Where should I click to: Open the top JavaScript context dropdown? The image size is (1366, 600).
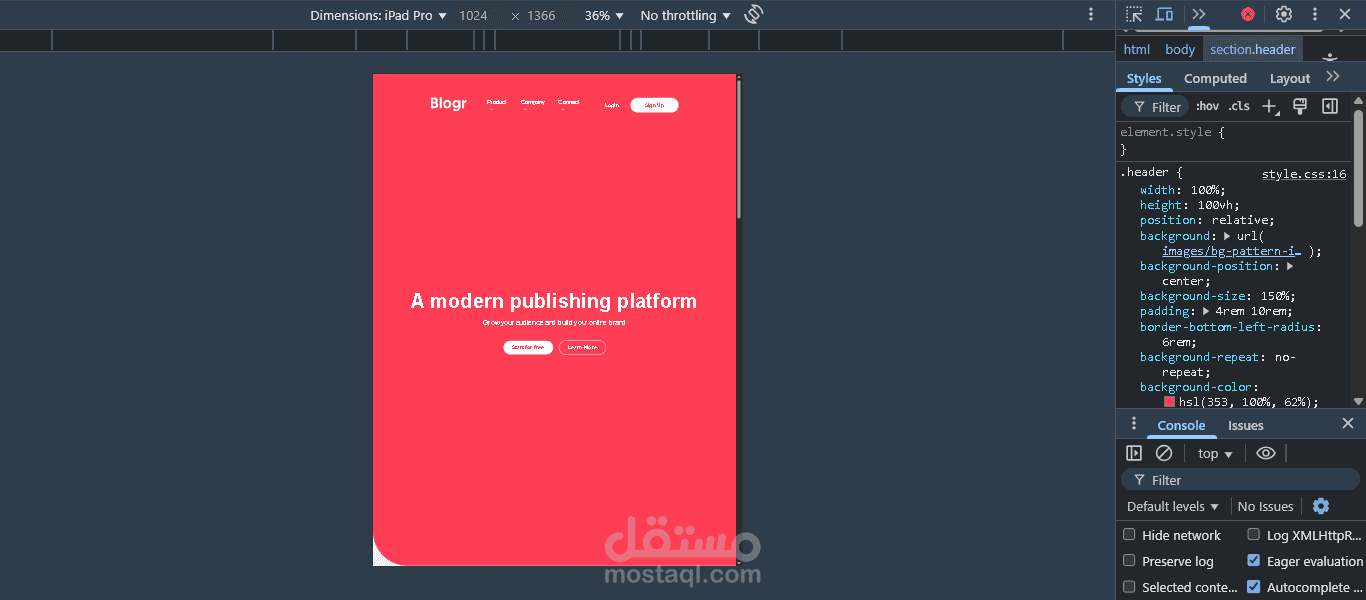pos(1216,453)
